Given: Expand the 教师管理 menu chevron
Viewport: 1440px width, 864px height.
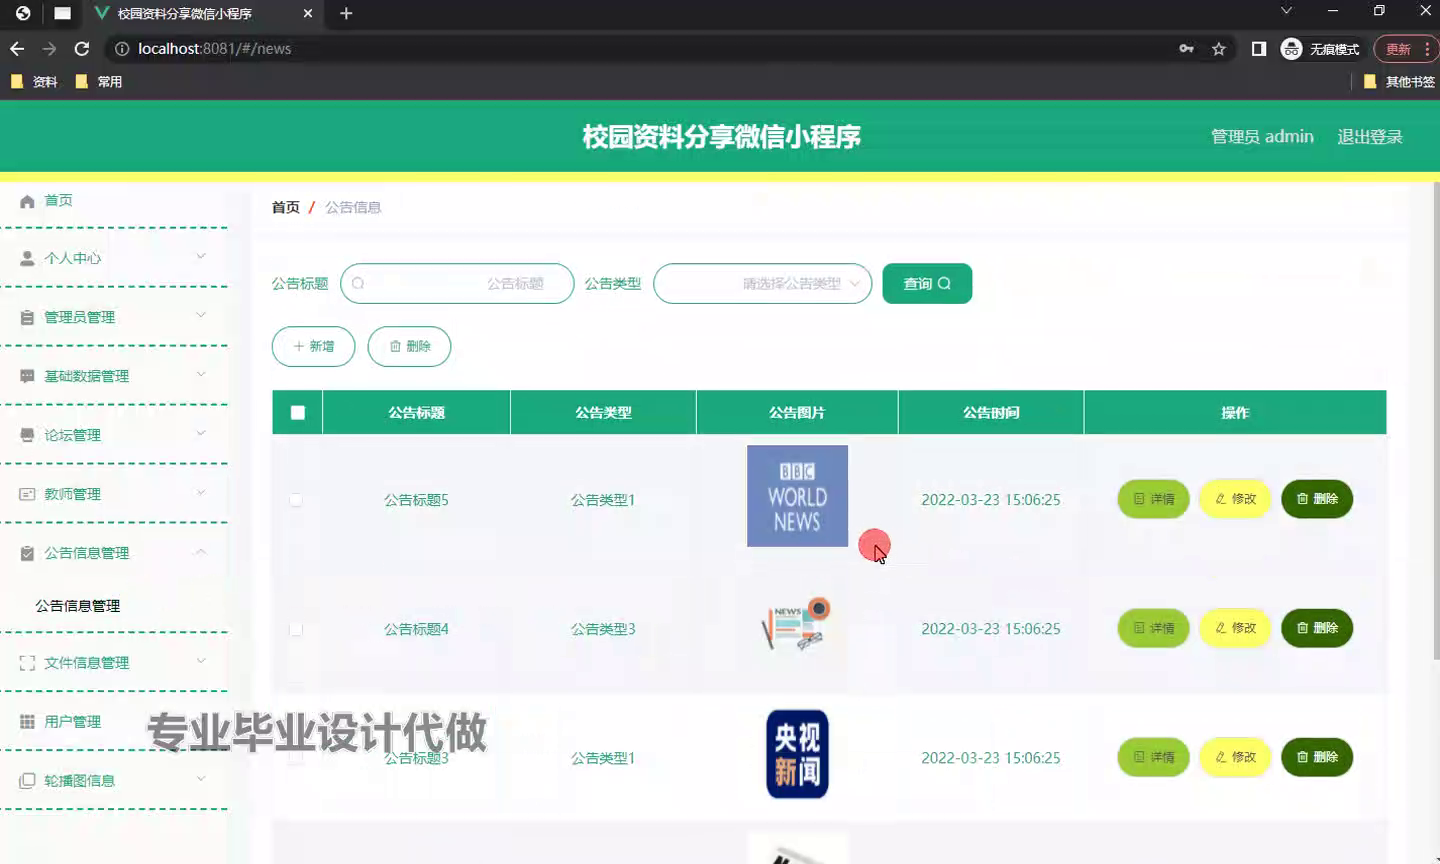Looking at the screenshot, I should [x=201, y=493].
